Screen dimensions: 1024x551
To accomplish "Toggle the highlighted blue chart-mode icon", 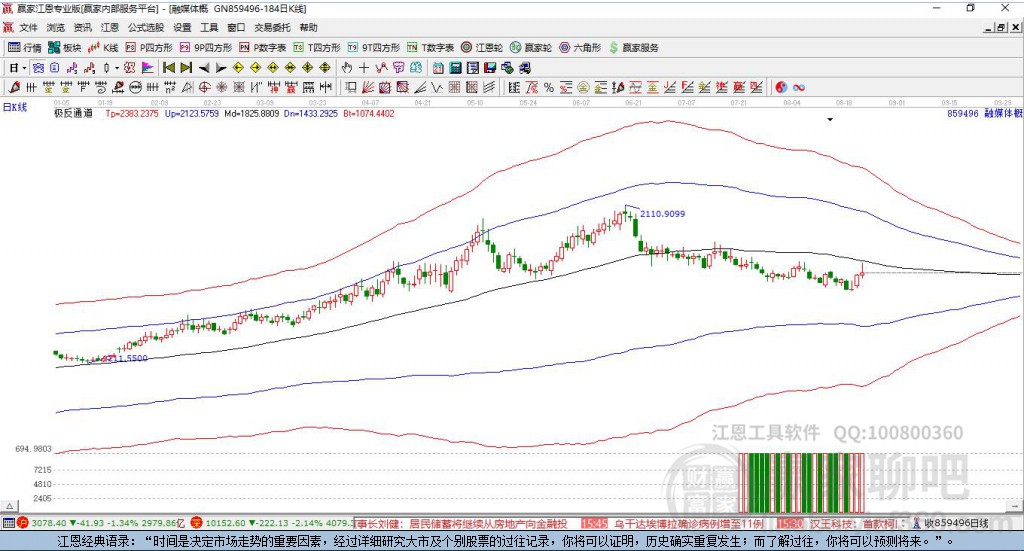I will tap(39, 67).
